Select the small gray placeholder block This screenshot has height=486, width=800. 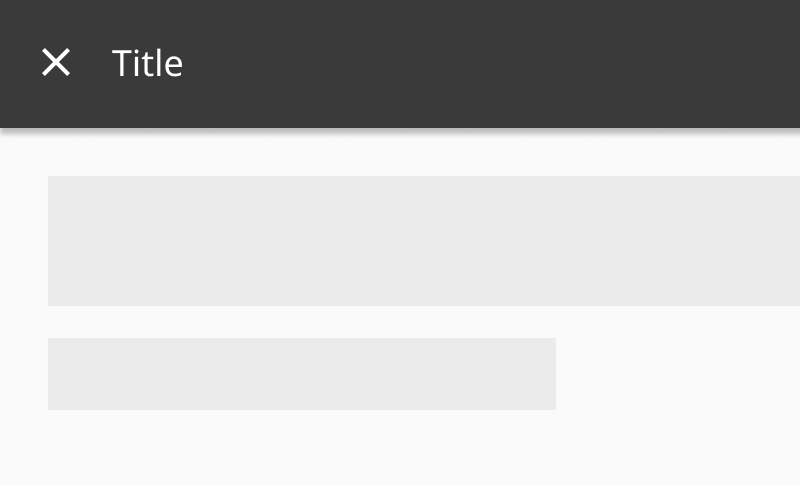302,374
